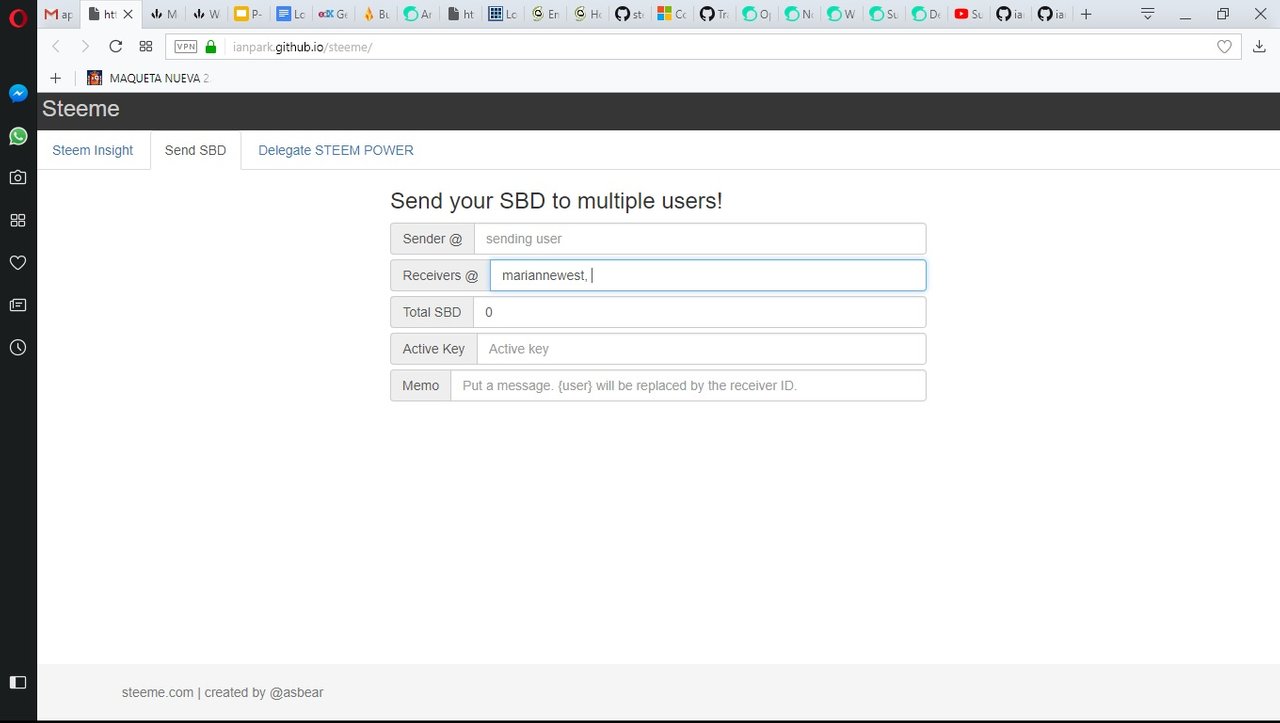Screen dimensions: 1280x723
Task: Switch to the Gmail tab
Action: pos(59,14)
